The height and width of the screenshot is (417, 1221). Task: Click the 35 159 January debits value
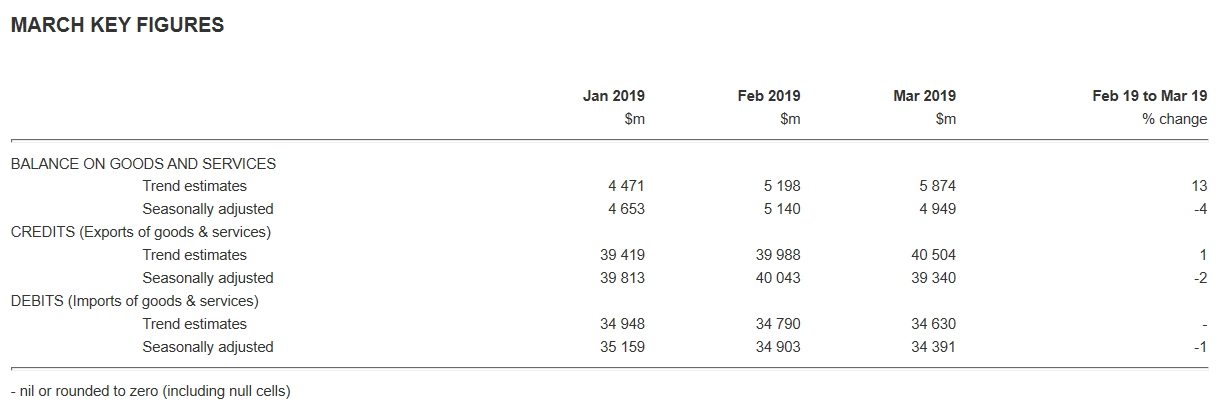pos(622,347)
